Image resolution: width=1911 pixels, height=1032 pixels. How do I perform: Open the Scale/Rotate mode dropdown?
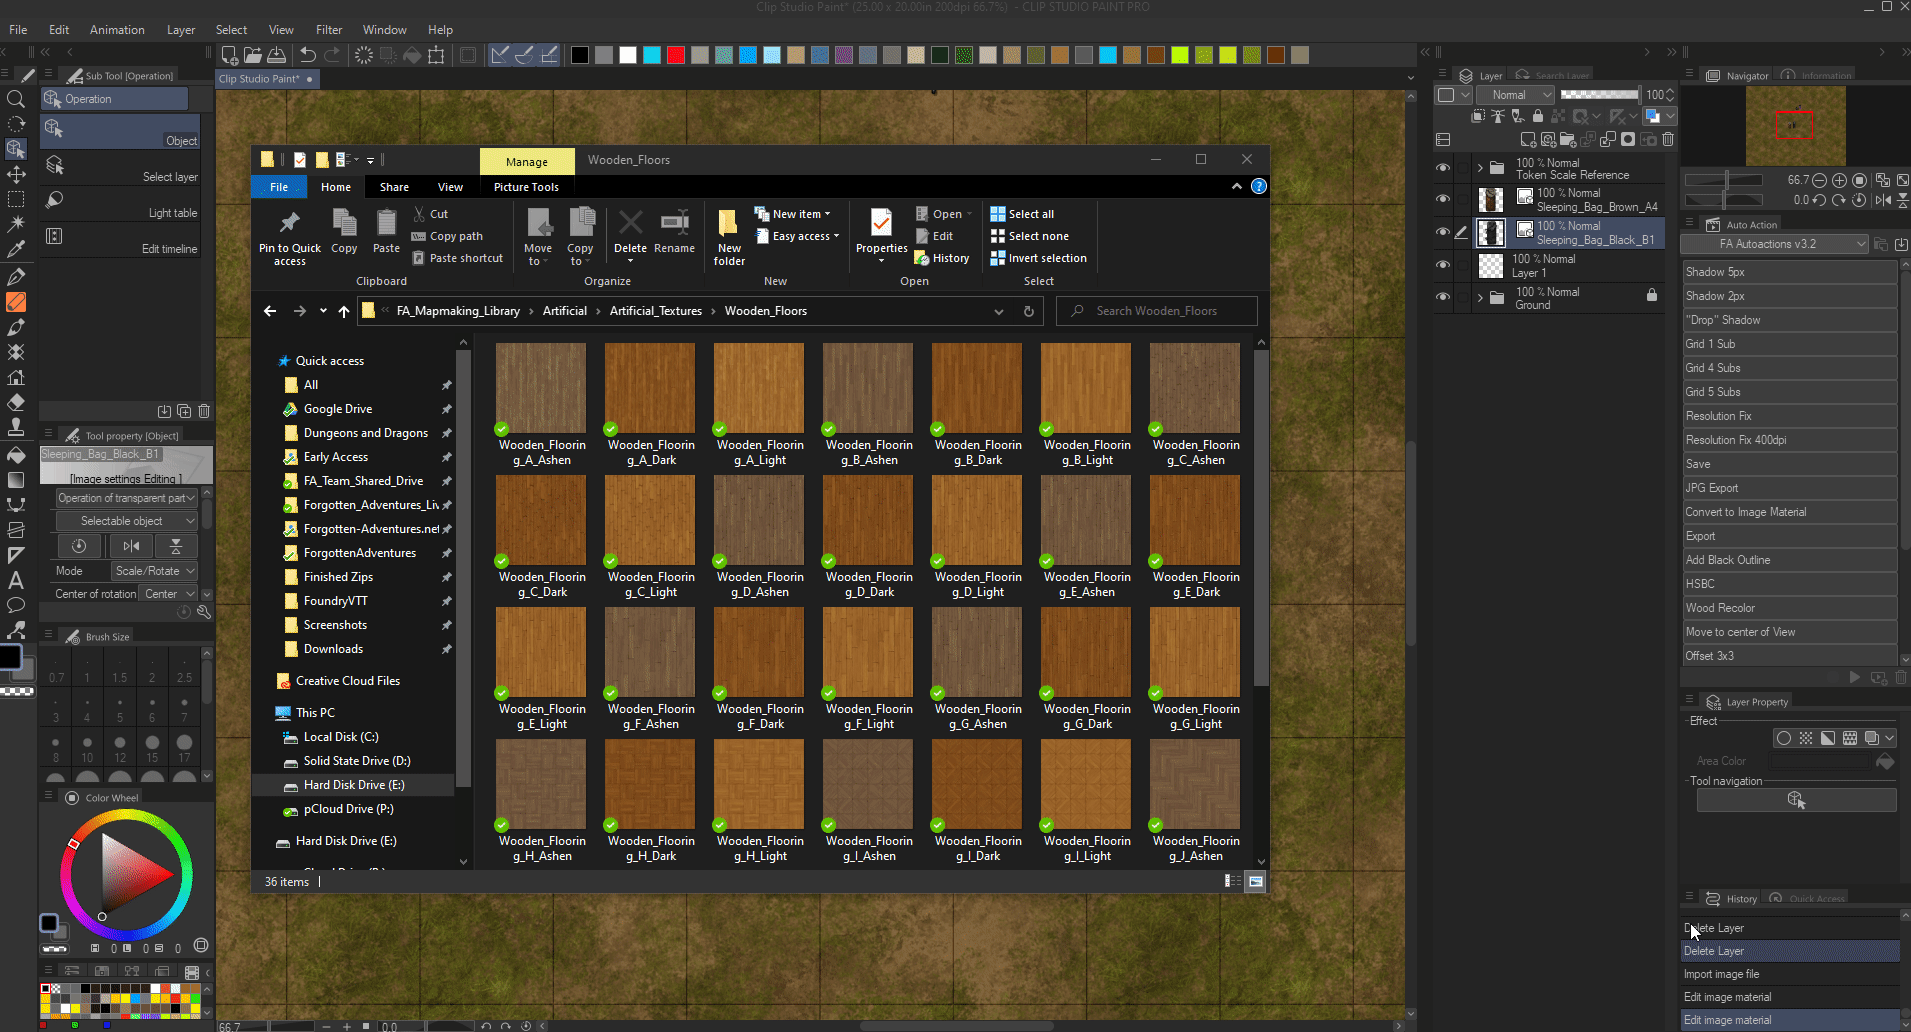(x=154, y=571)
